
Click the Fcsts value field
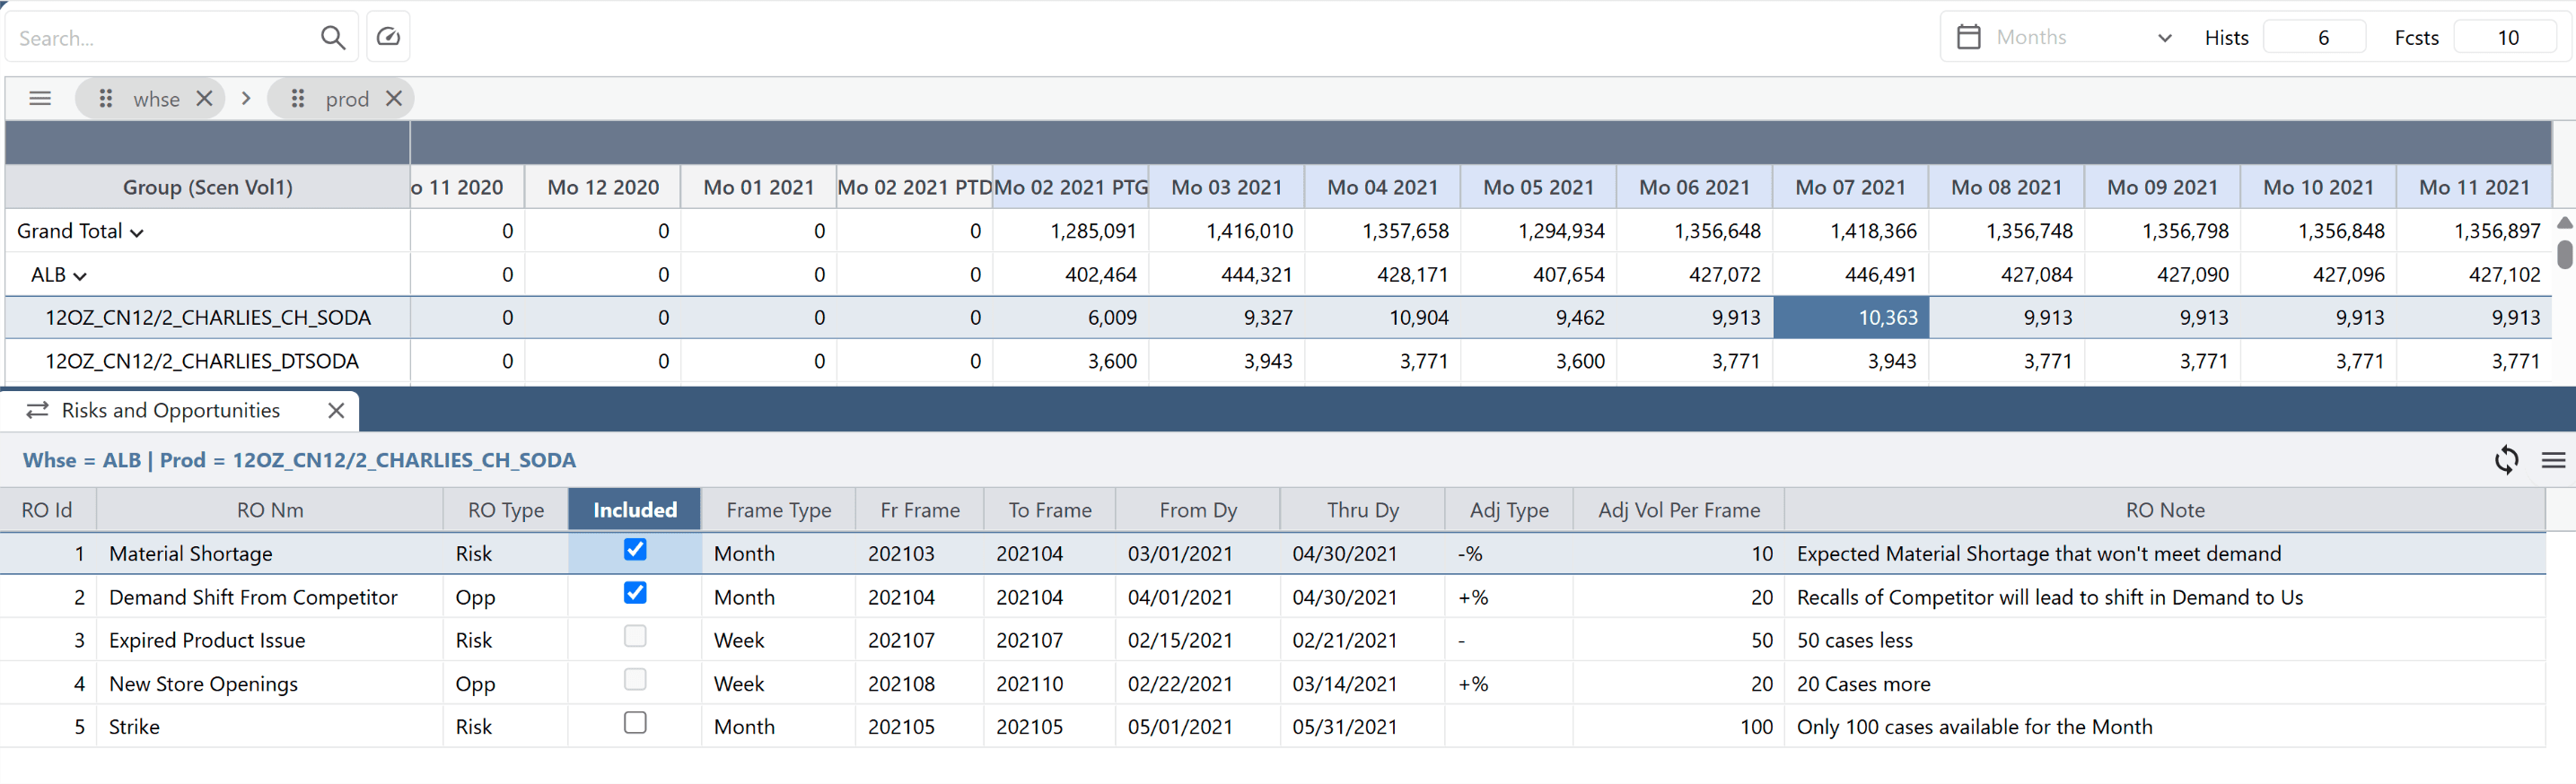coord(2506,37)
